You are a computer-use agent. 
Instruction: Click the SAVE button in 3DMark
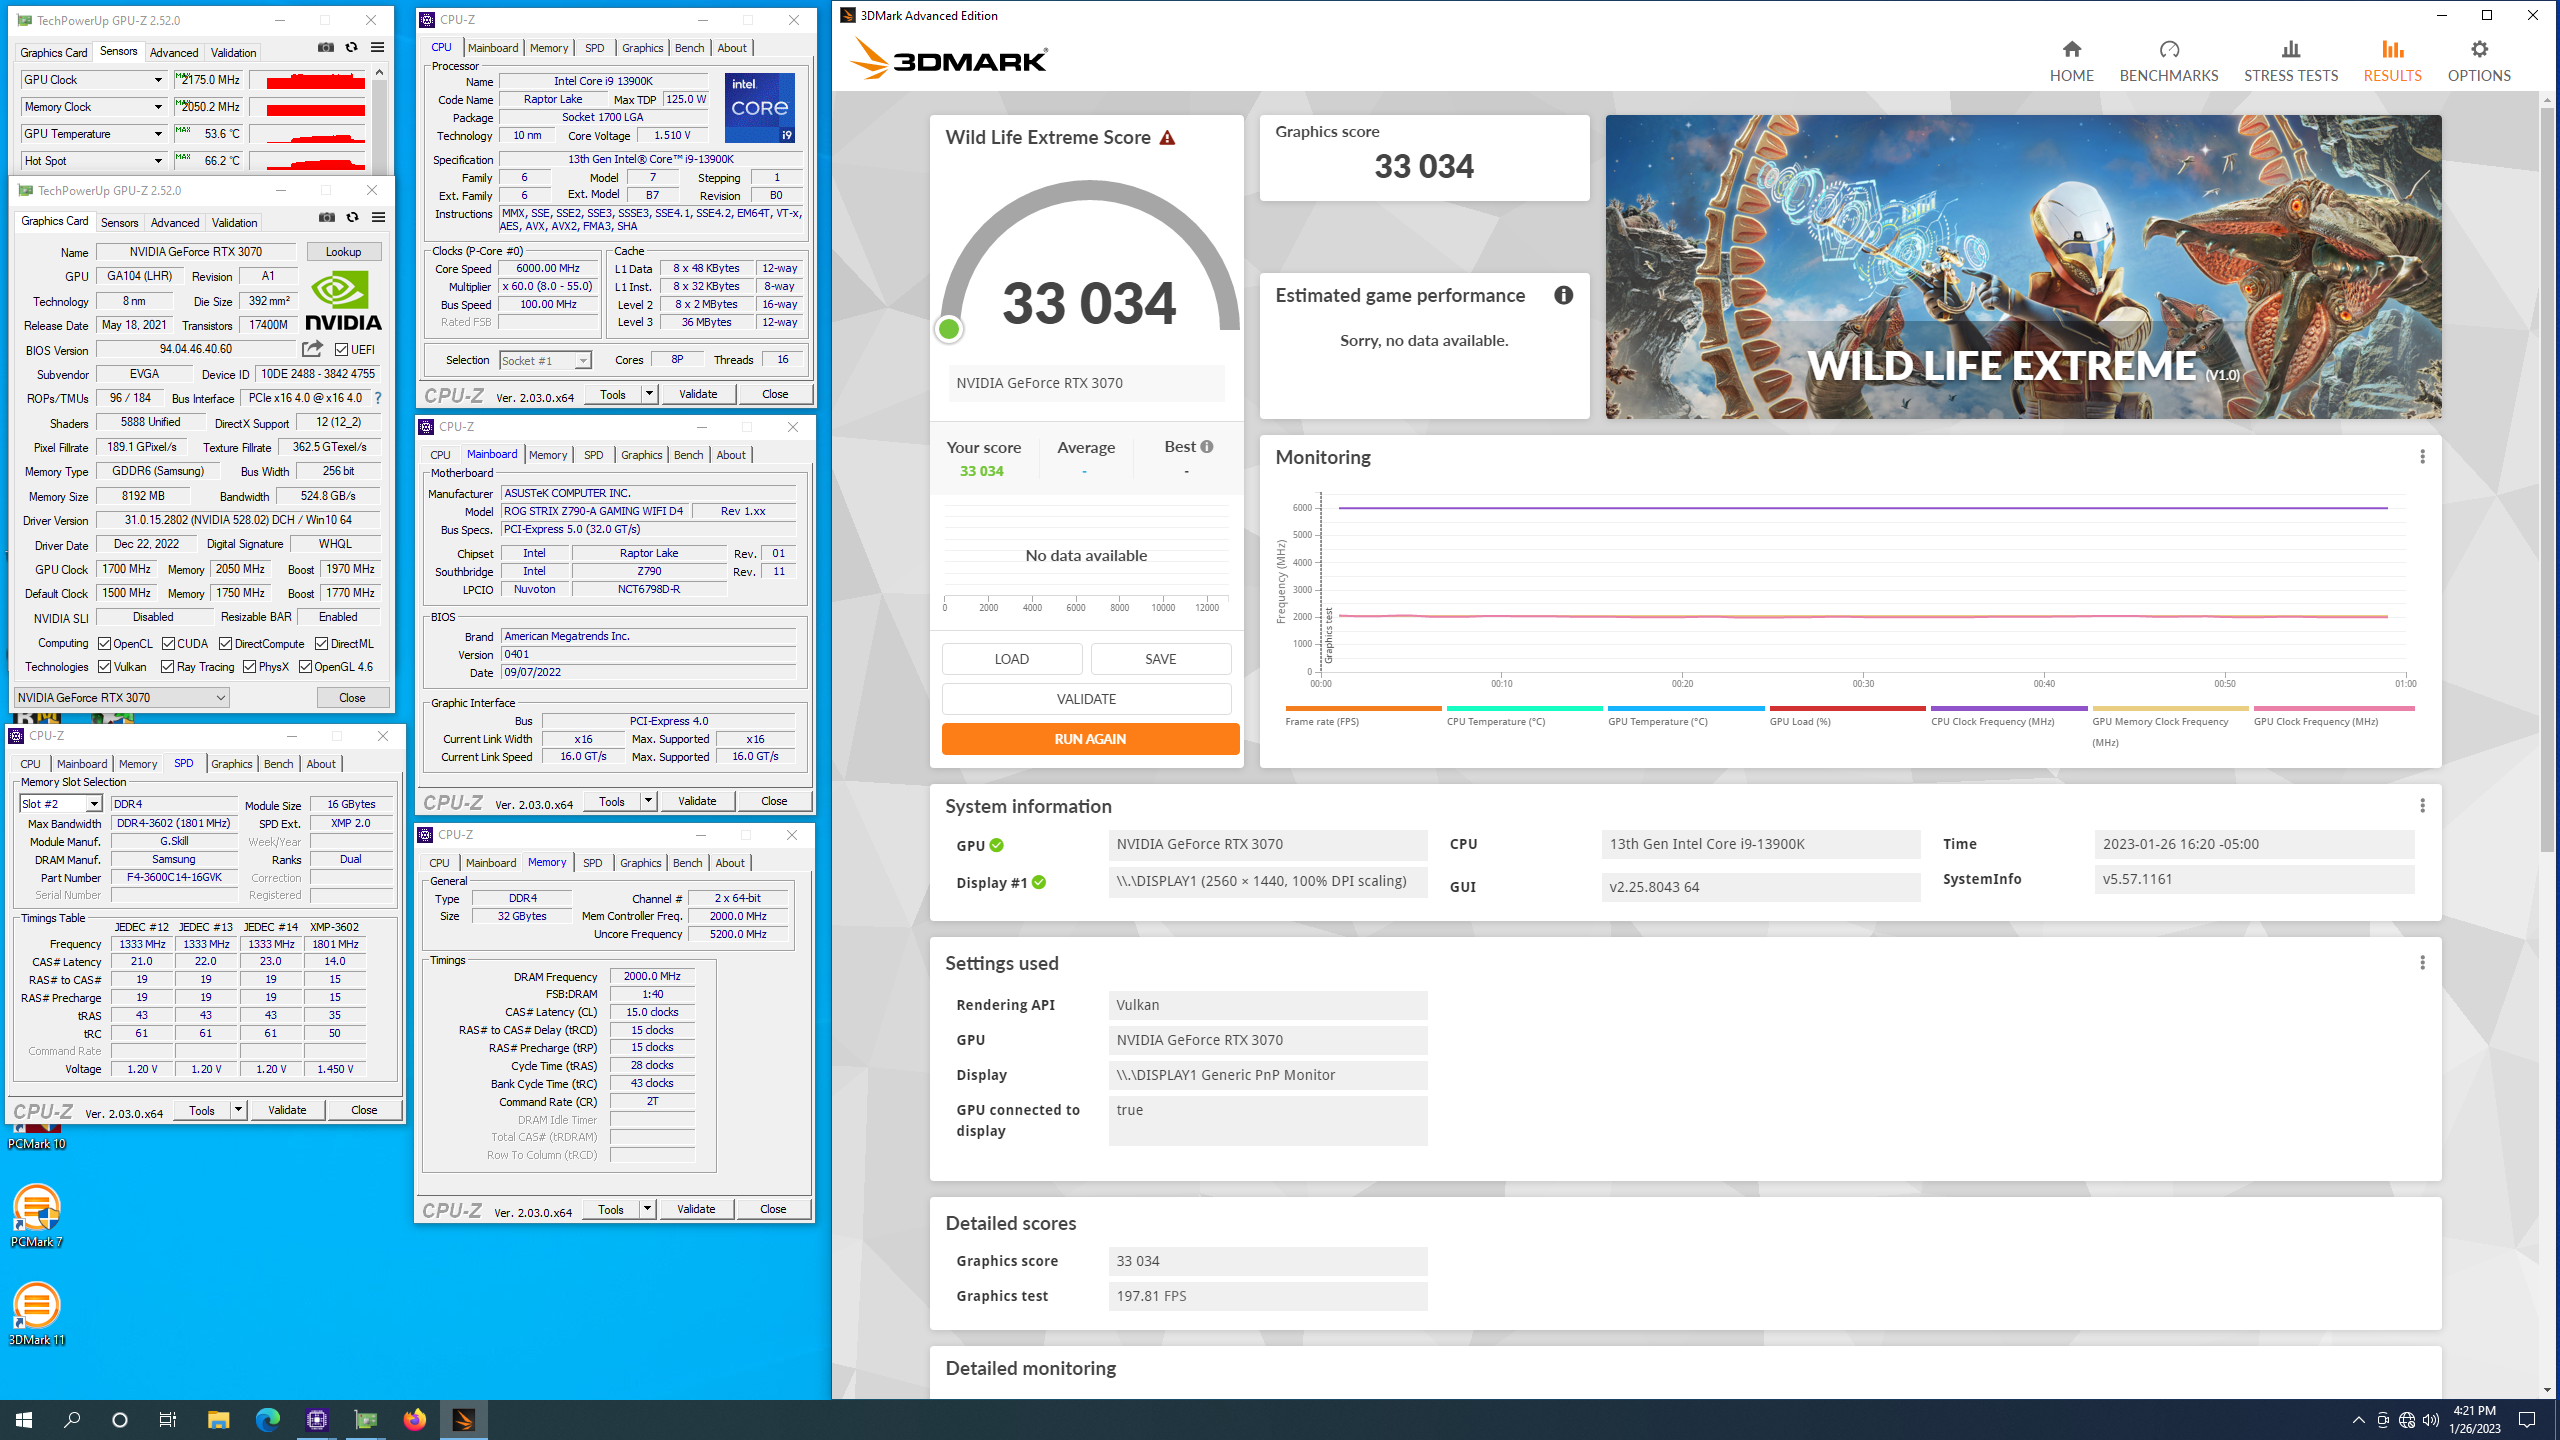click(1160, 659)
